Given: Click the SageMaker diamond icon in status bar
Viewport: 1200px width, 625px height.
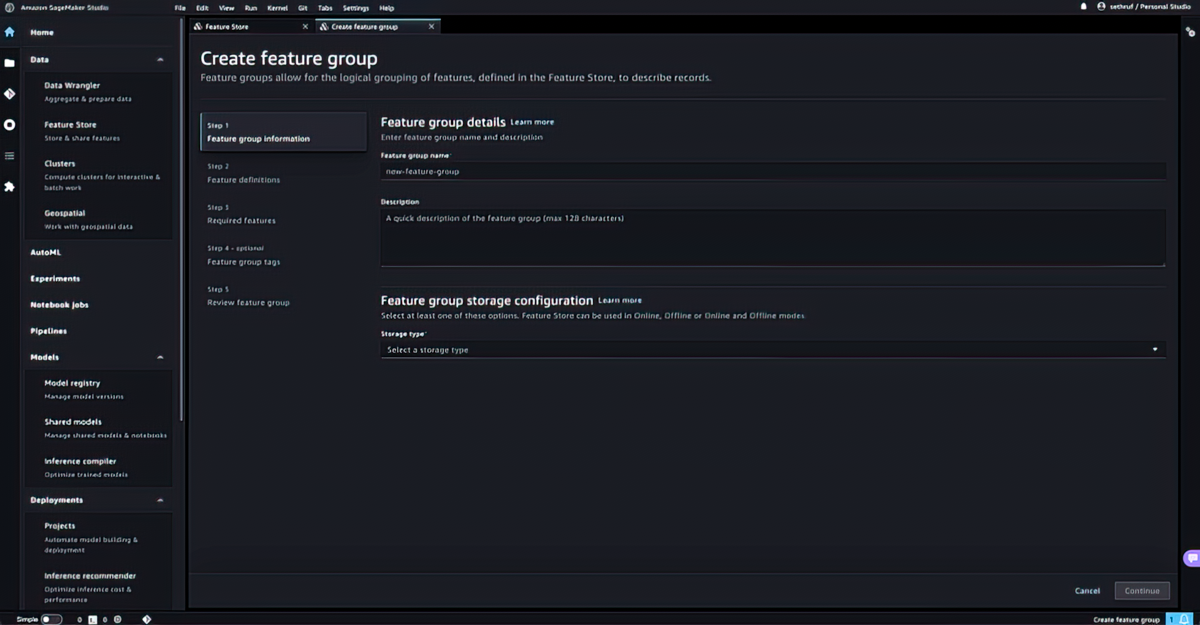Looking at the screenshot, I should point(147,618).
